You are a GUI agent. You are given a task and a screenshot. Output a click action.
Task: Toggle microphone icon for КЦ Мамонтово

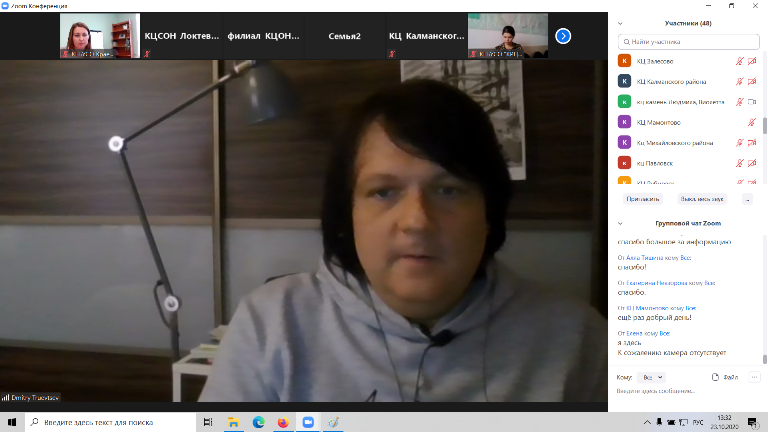[752, 122]
